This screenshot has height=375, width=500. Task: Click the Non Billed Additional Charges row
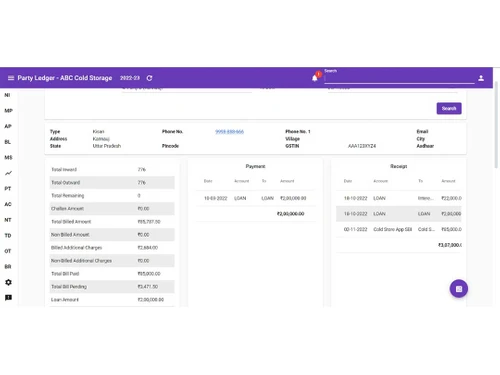click(x=112, y=261)
